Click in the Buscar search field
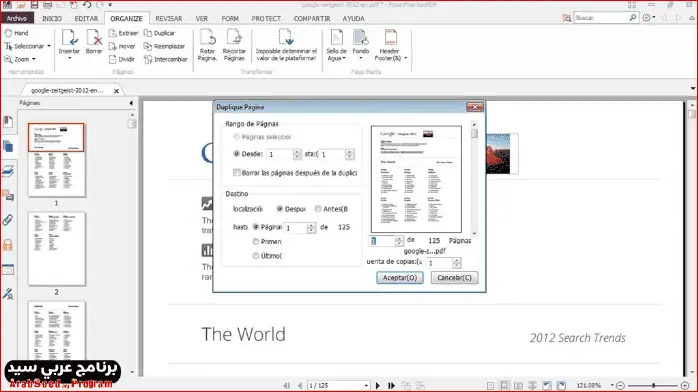The height and width of the screenshot is (392, 698). pyautogui.click(x=601, y=18)
